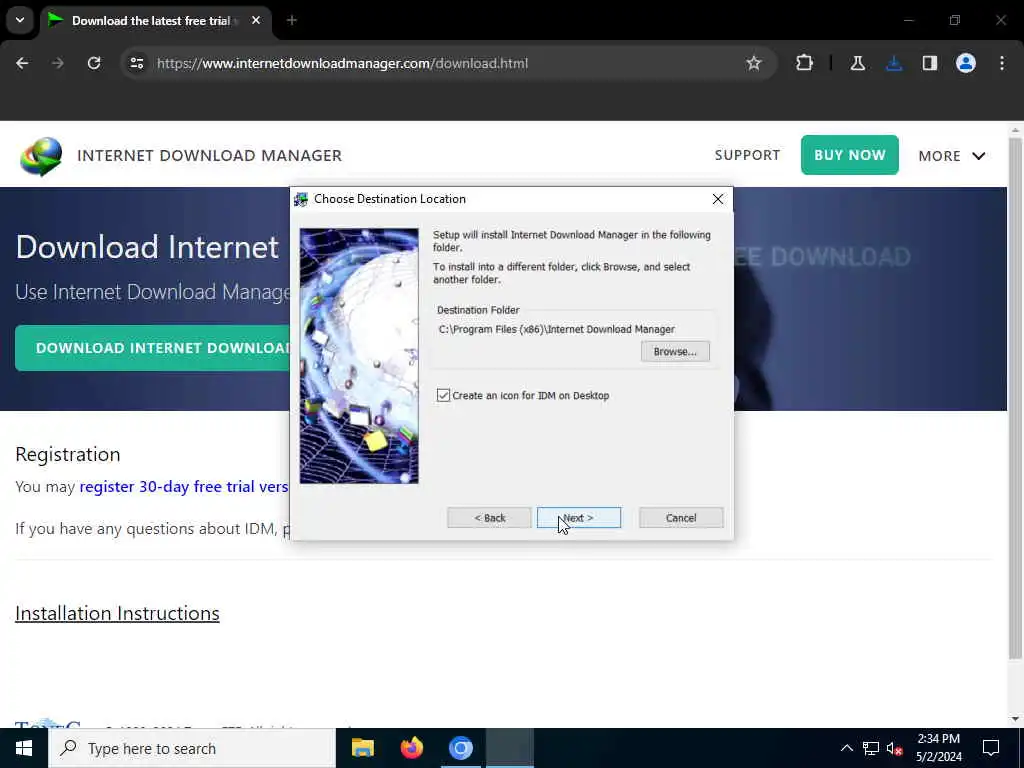Open the SUPPORT page link
Image resolution: width=1024 pixels, height=768 pixels.
pos(747,155)
